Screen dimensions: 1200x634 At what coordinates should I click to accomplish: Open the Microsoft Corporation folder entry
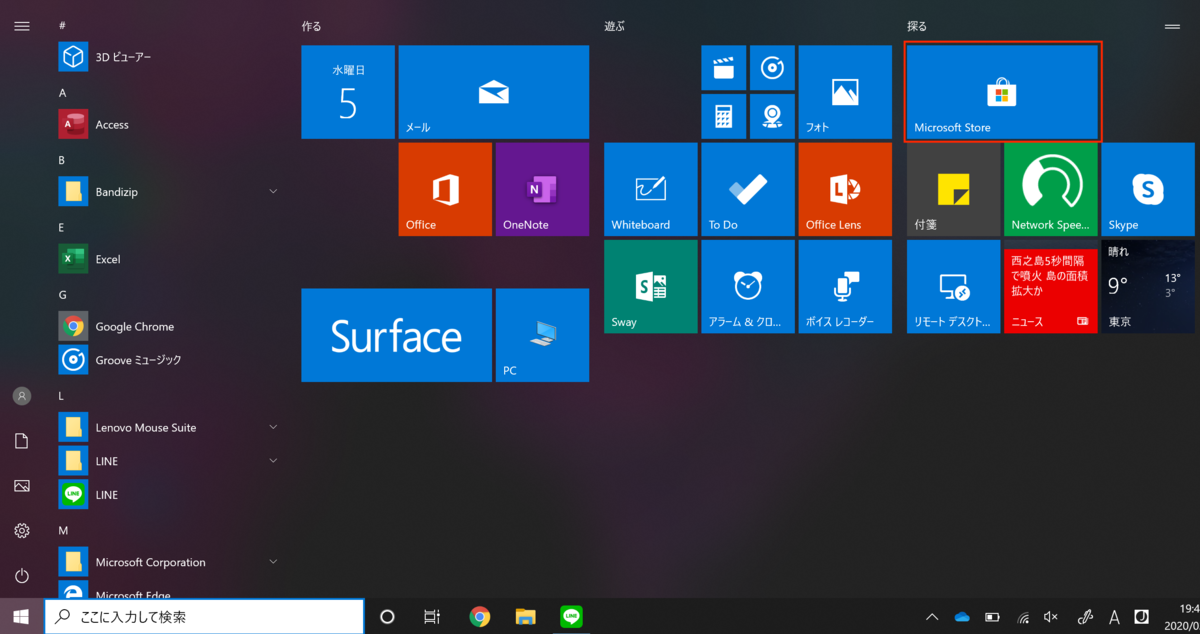coord(170,562)
